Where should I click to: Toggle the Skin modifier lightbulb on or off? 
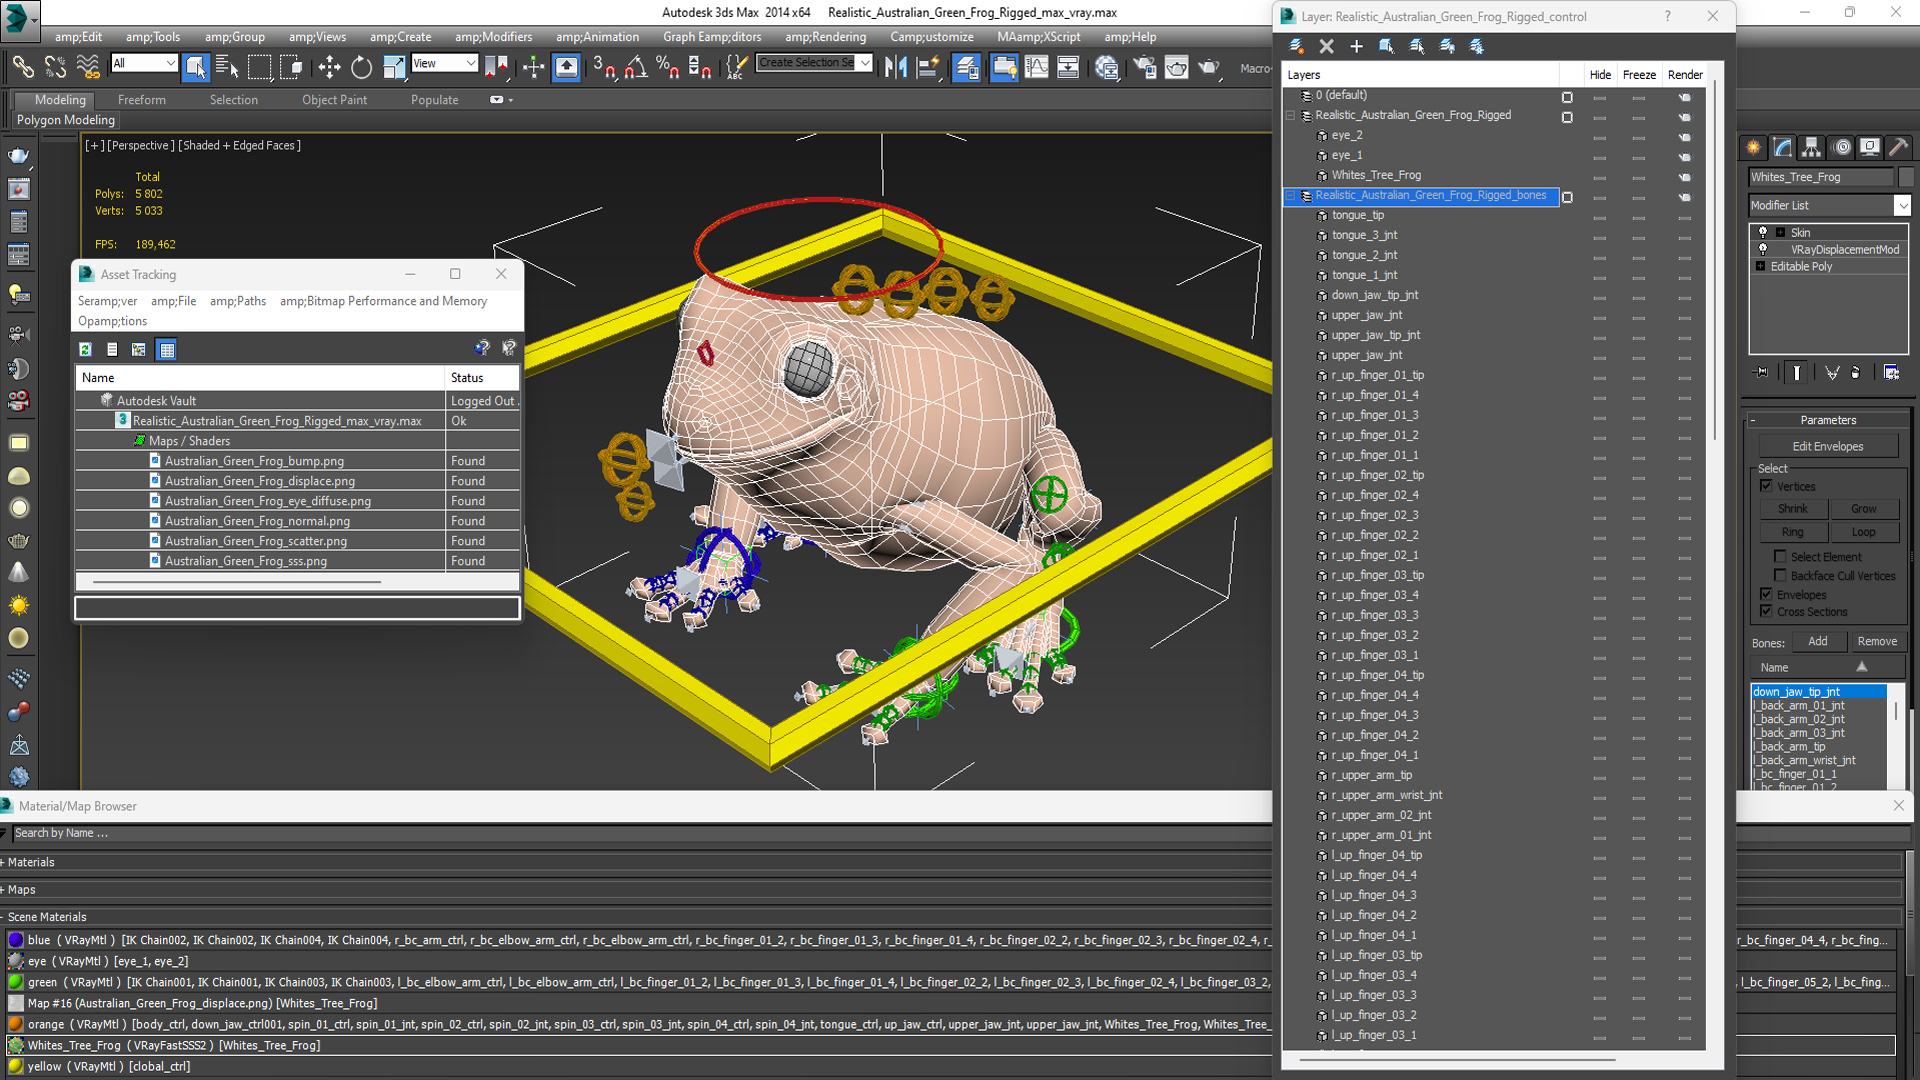1763,232
